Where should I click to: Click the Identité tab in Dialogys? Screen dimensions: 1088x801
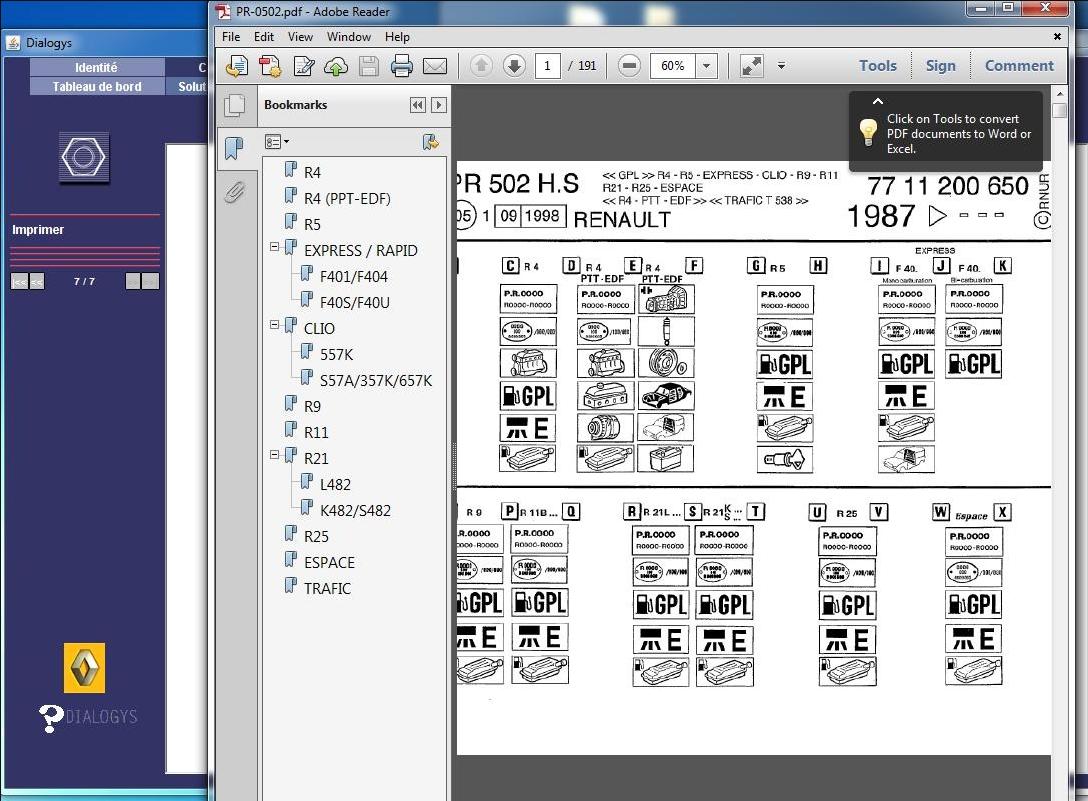96,67
